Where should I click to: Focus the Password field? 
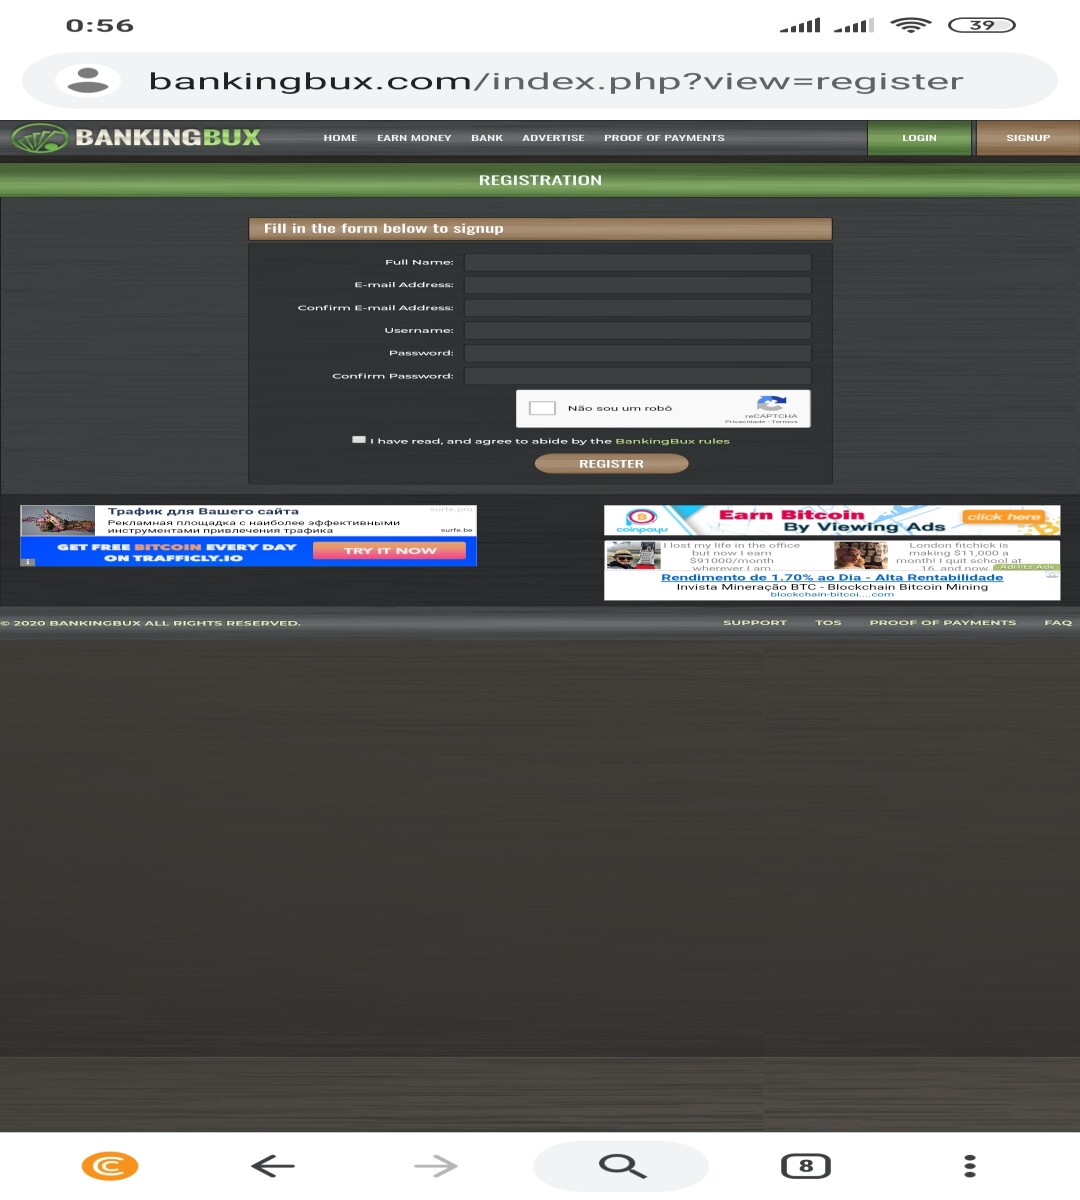tap(638, 353)
